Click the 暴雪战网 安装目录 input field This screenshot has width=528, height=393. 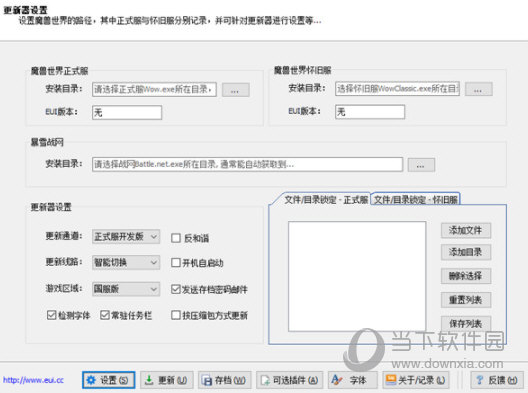(248, 164)
